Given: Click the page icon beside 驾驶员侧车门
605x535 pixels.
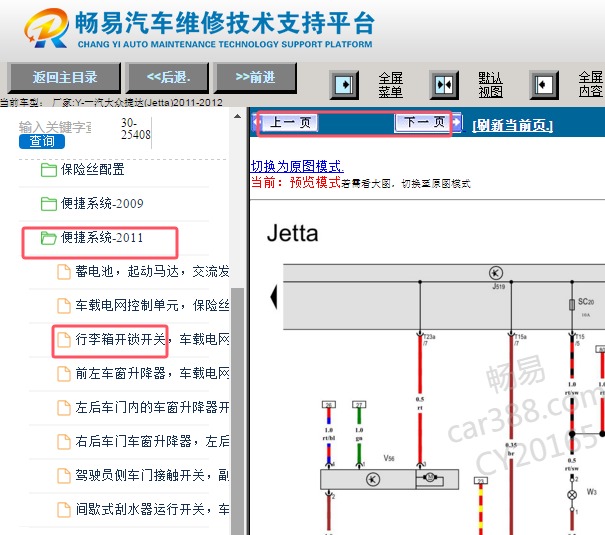Looking at the screenshot, I should click(64, 475).
